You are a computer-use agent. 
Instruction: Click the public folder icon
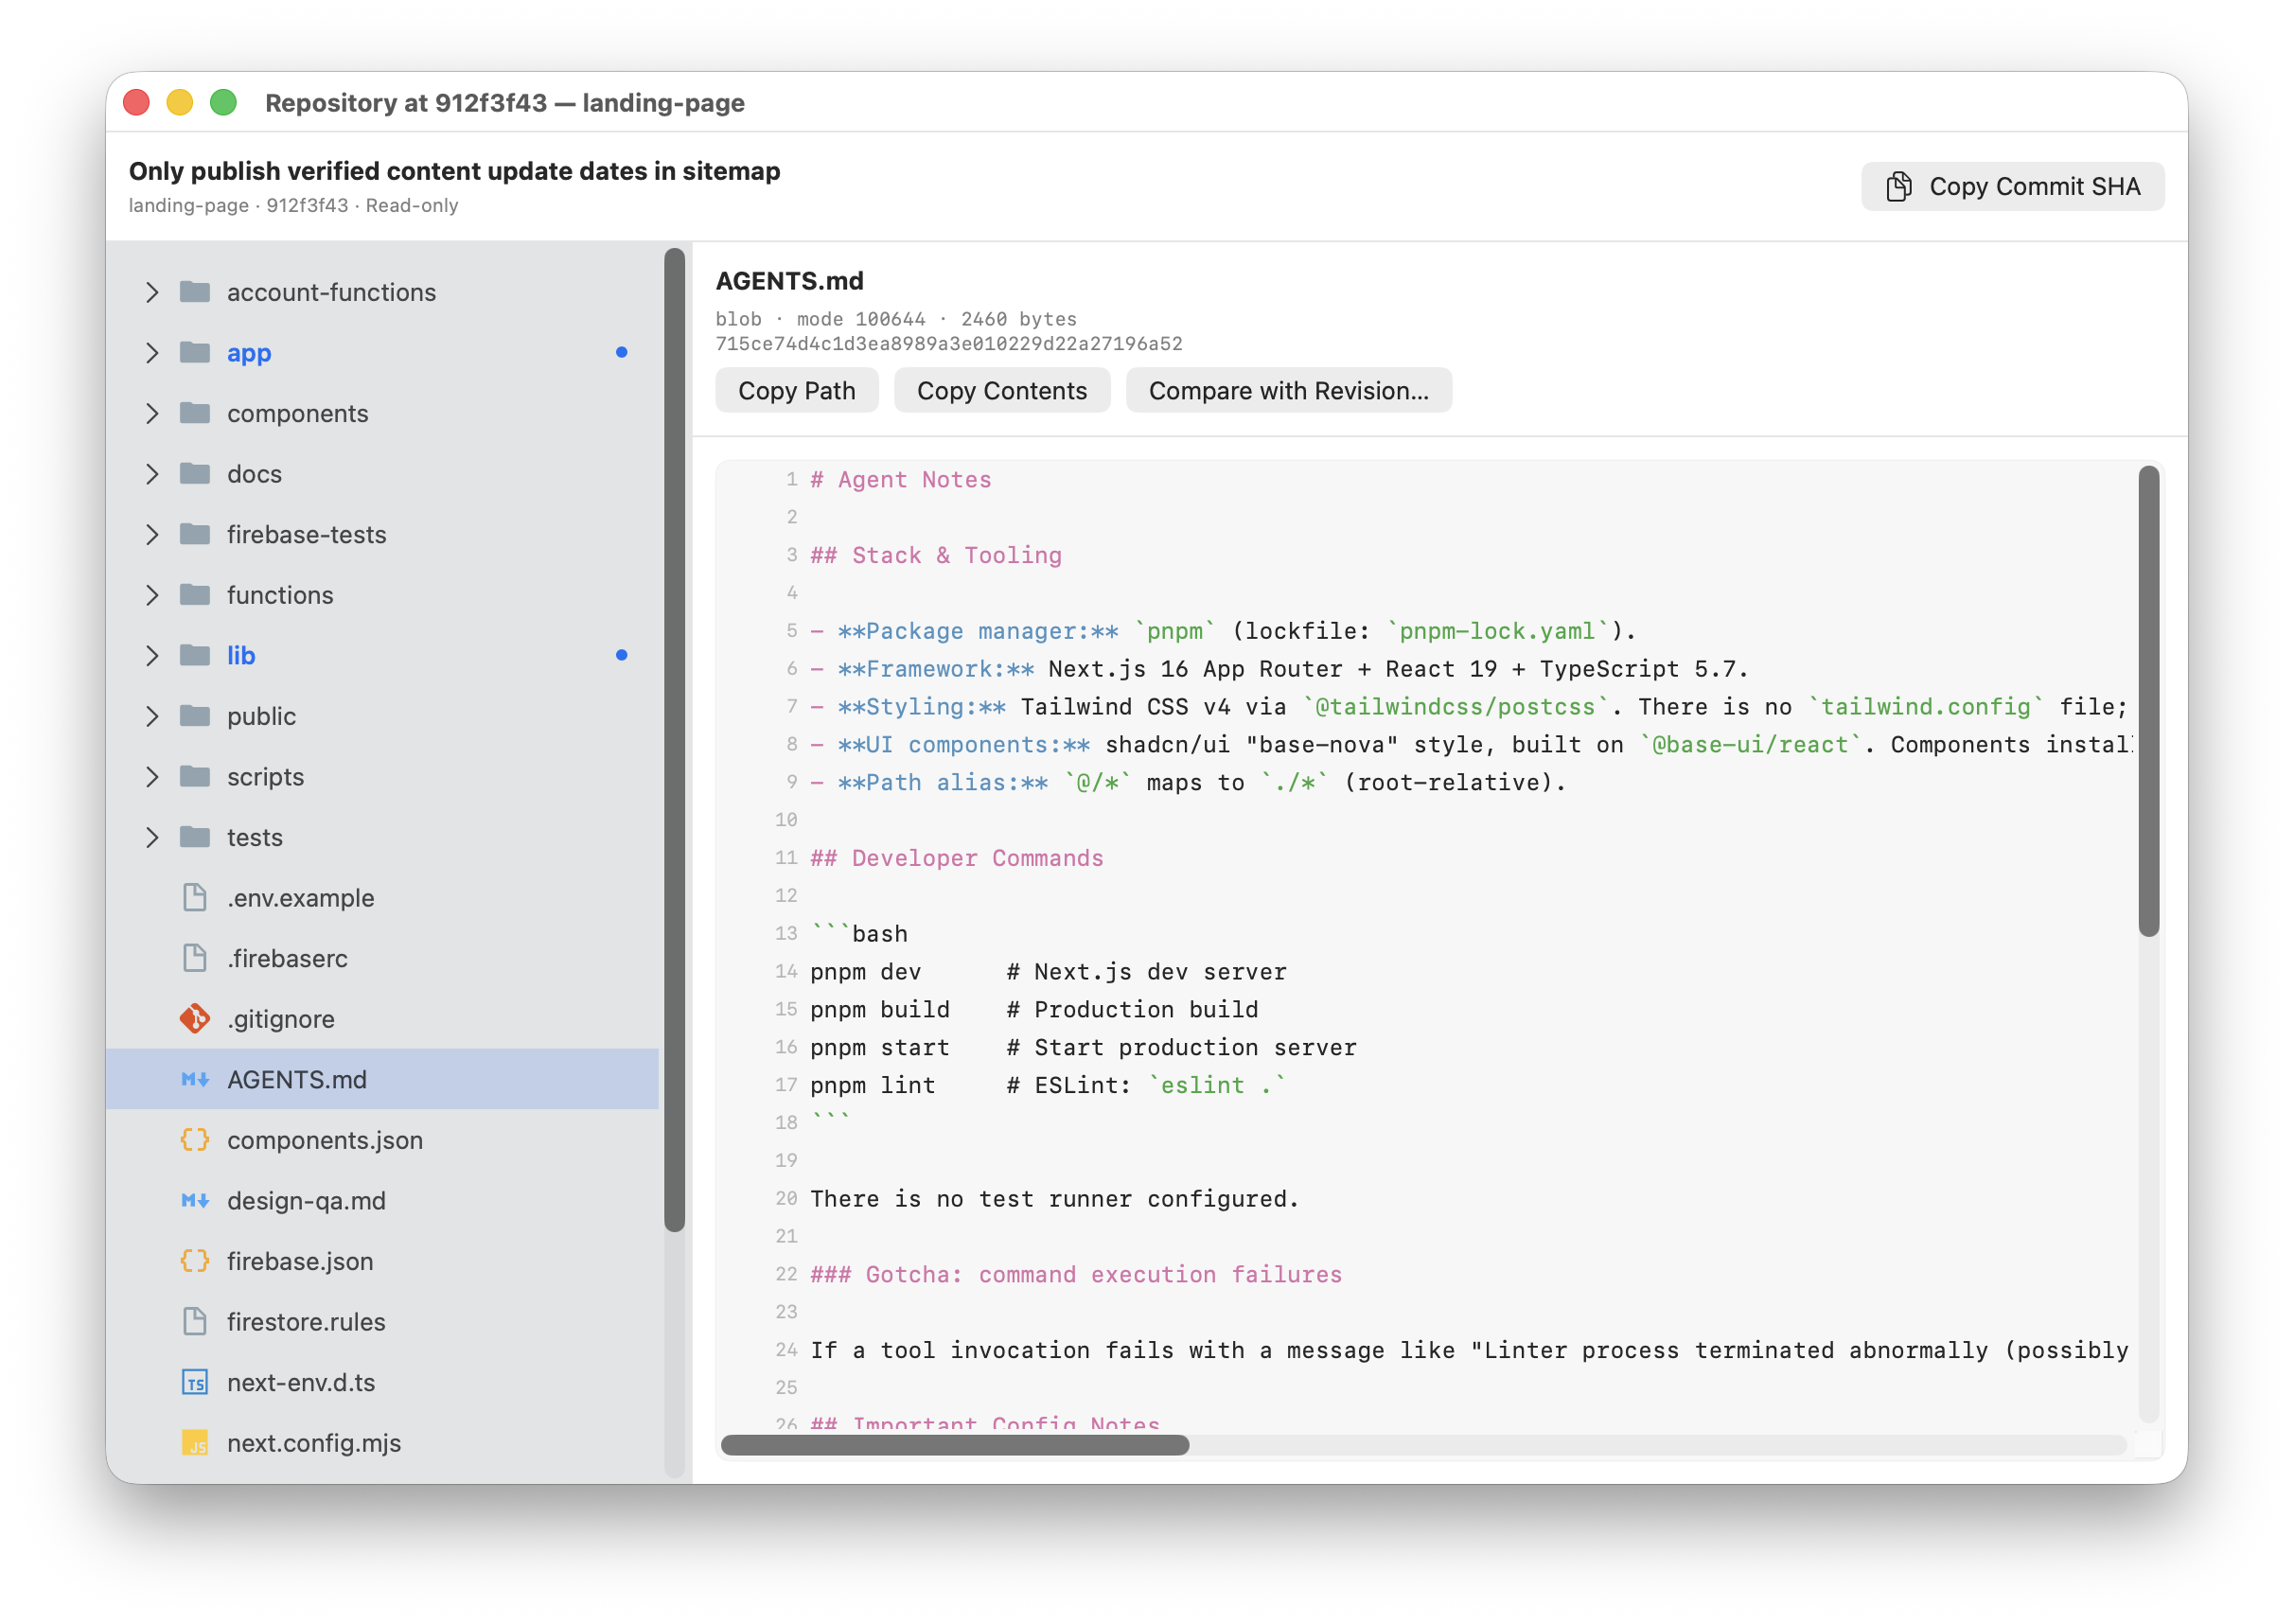tap(195, 716)
